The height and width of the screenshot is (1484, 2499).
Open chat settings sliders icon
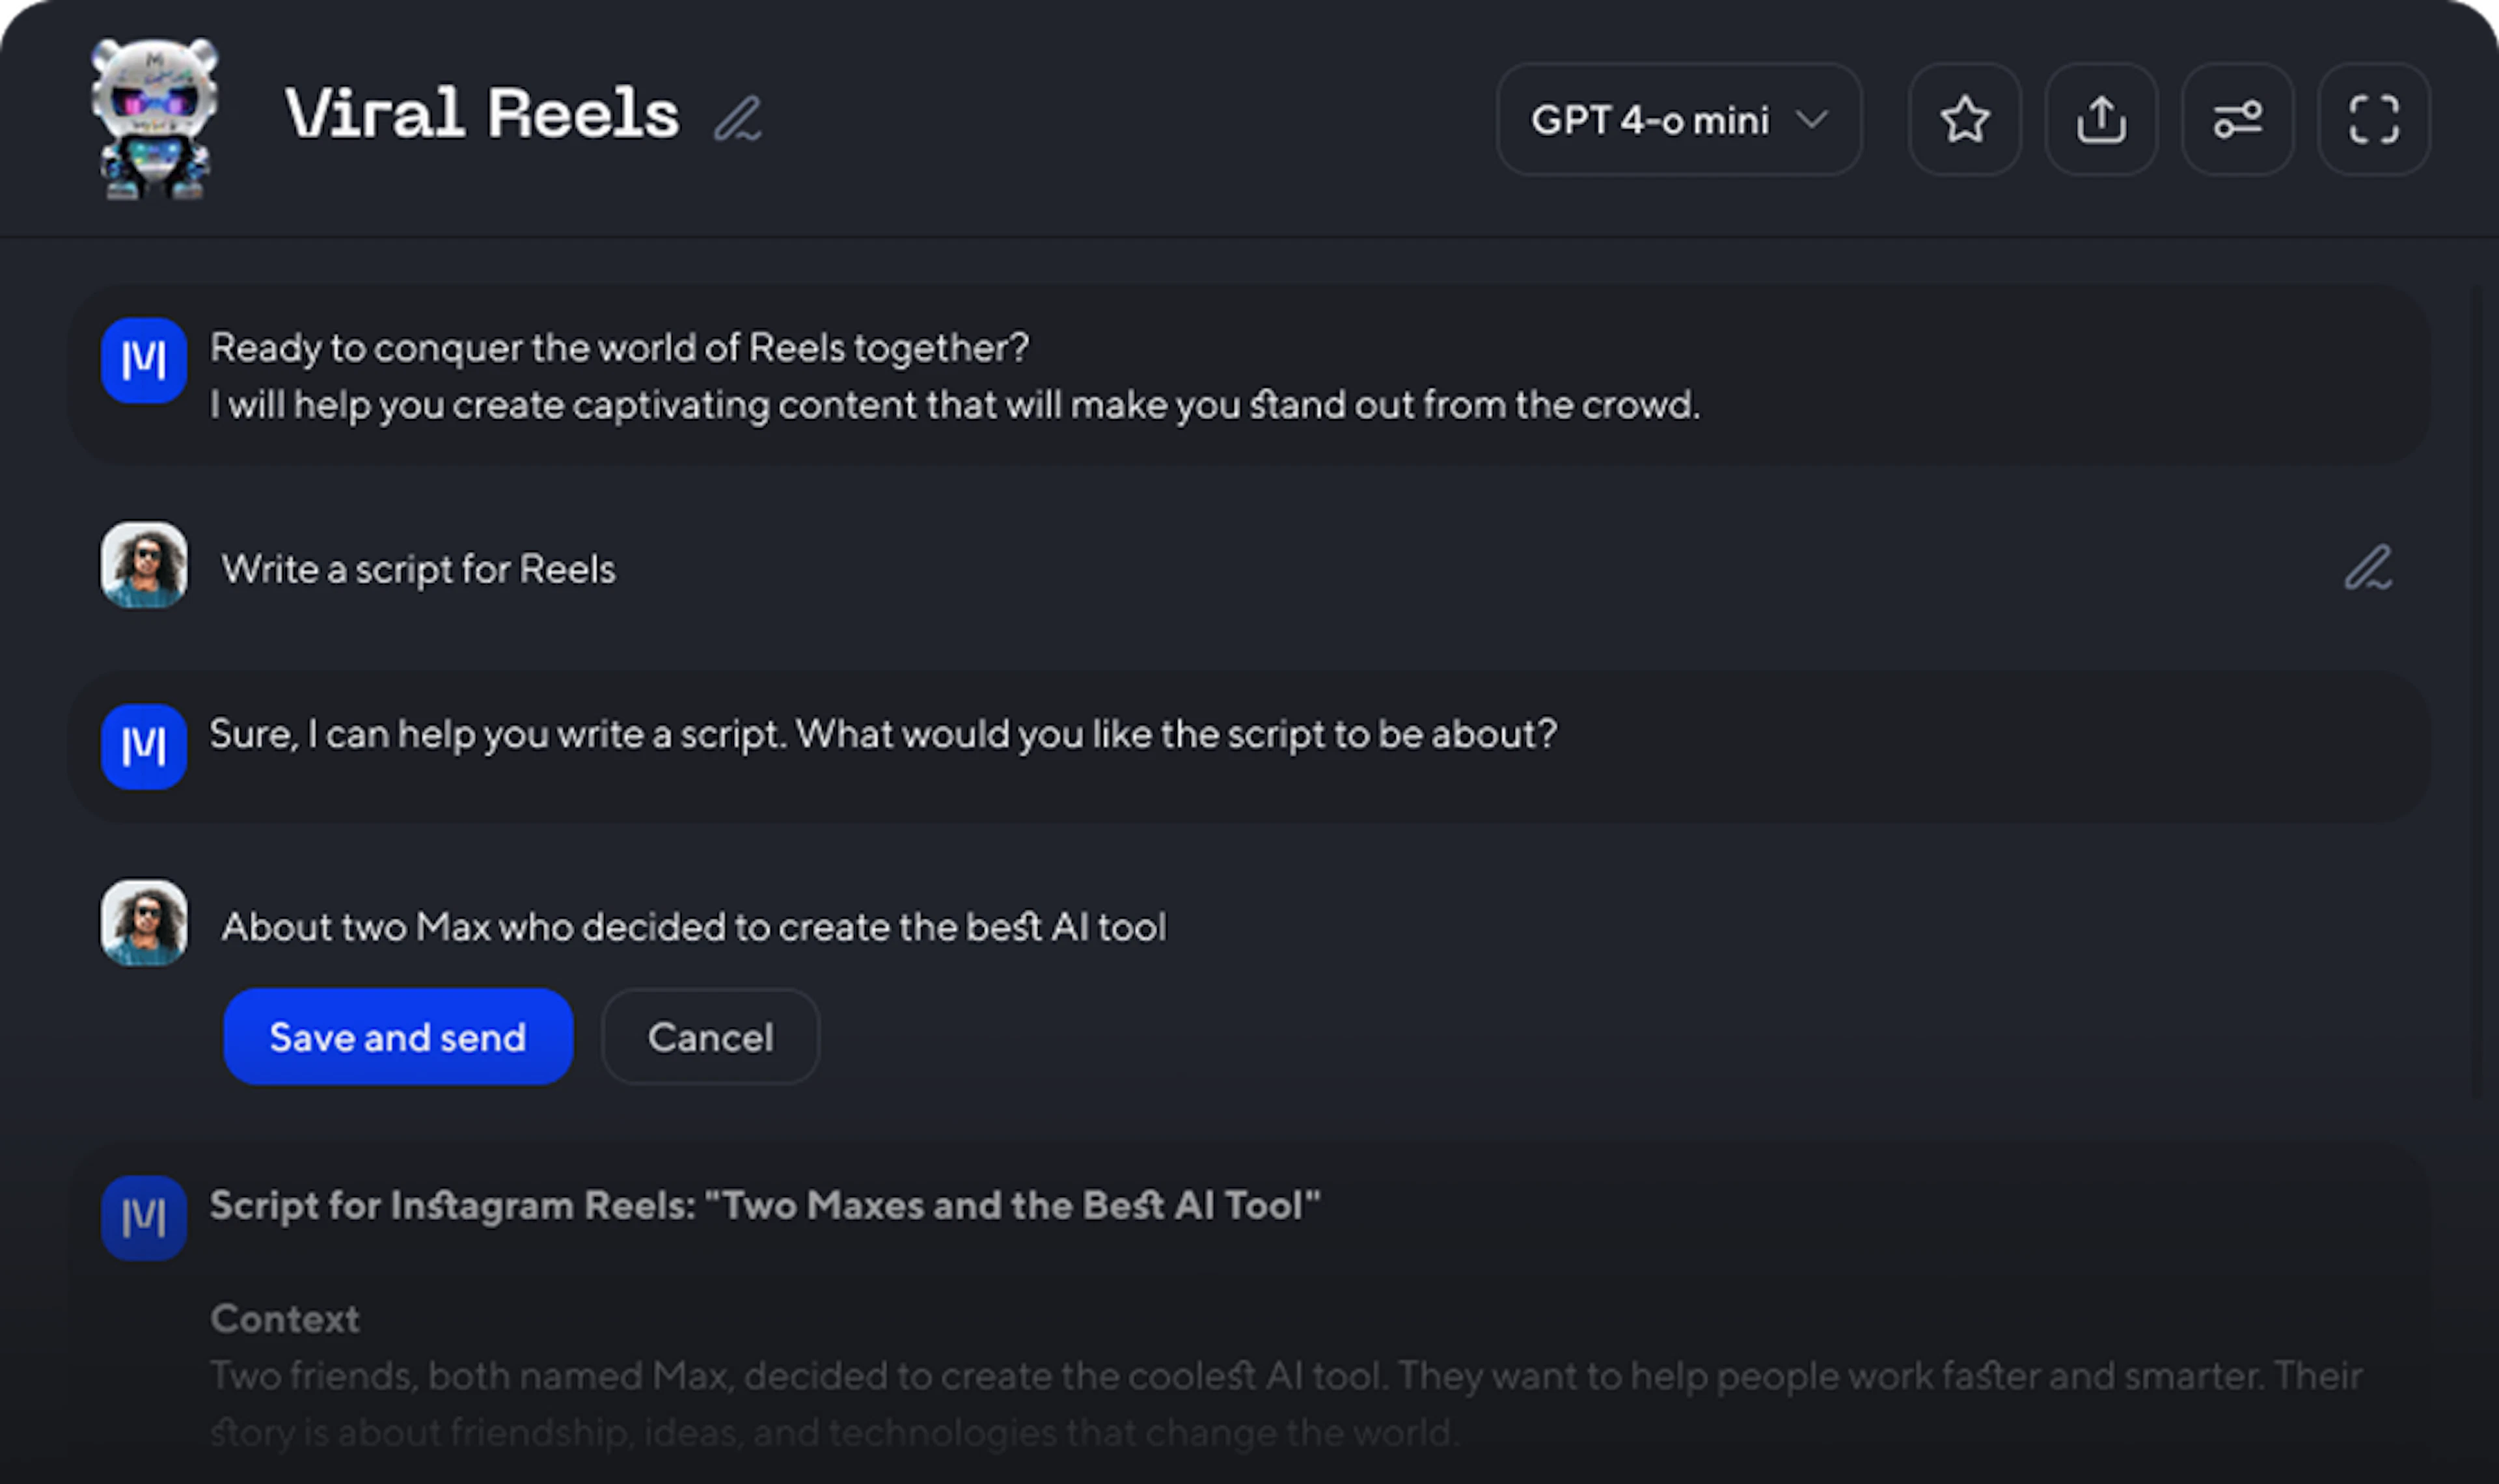(x=2237, y=120)
